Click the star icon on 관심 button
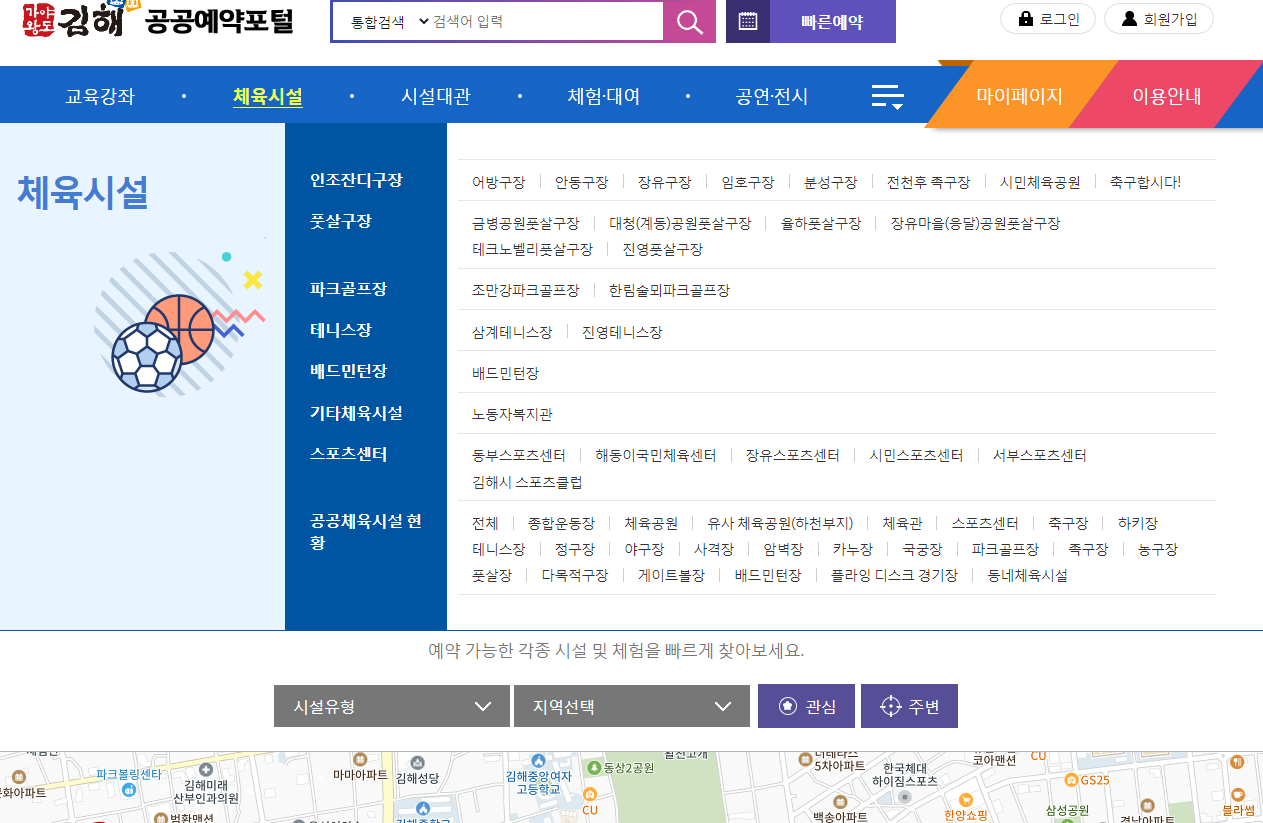The width and height of the screenshot is (1263, 823). tap(789, 706)
